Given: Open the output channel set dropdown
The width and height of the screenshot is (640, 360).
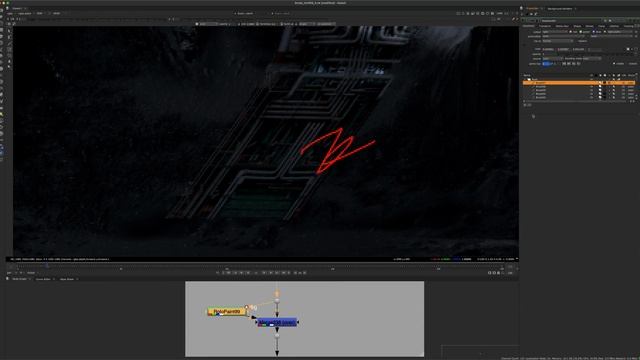Looking at the screenshot, I should tap(555, 32).
